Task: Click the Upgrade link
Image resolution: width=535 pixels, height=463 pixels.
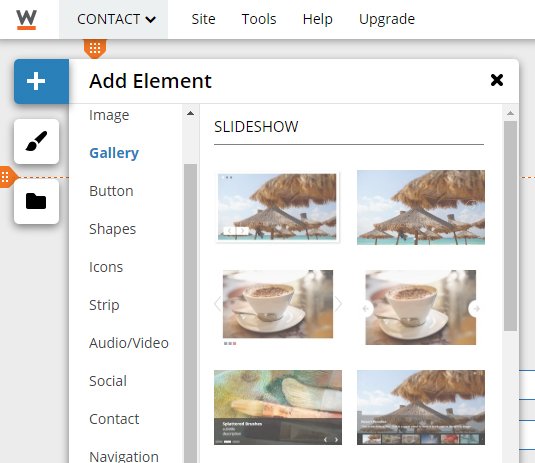Action: click(387, 19)
